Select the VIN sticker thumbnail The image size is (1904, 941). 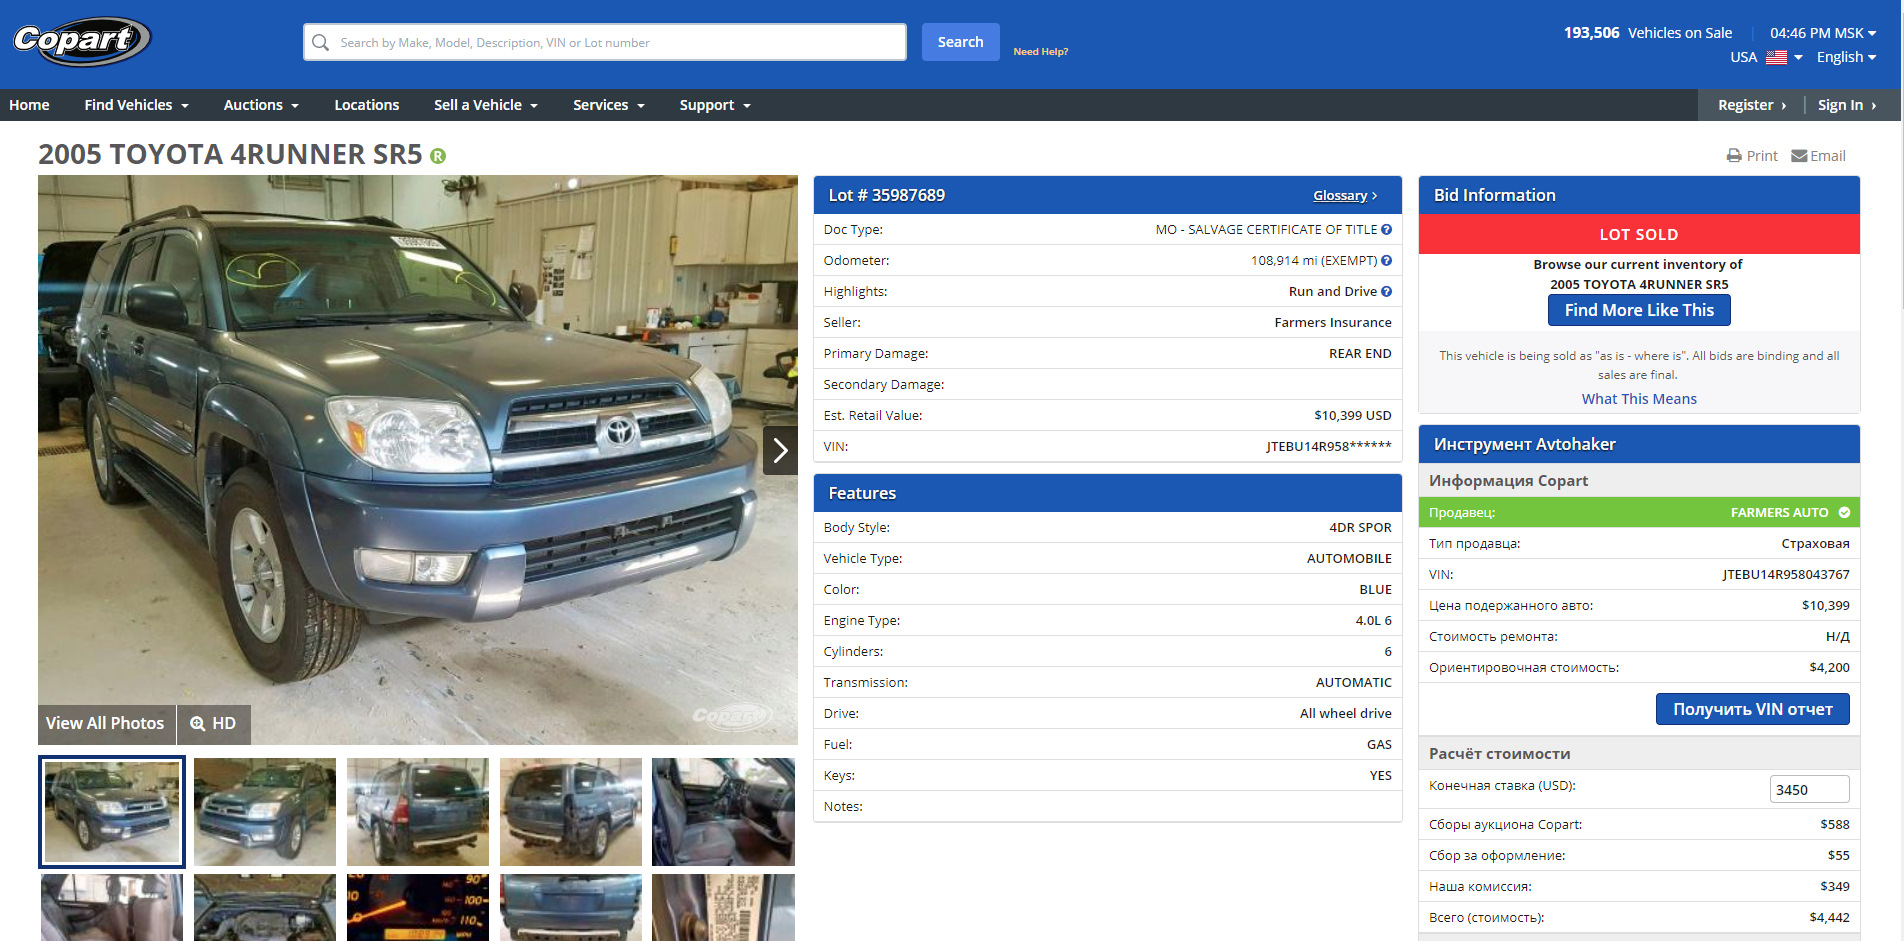click(x=723, y=908)
